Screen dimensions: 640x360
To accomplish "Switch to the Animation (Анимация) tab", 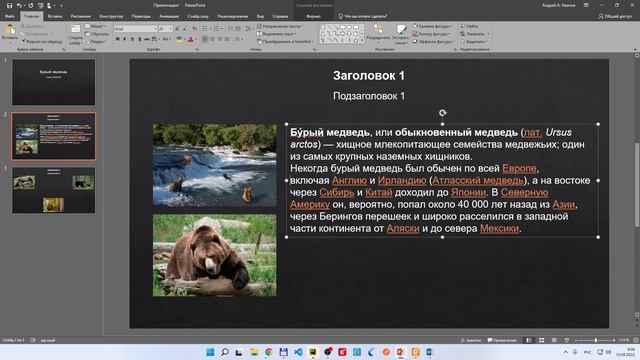I will point(169,16).
